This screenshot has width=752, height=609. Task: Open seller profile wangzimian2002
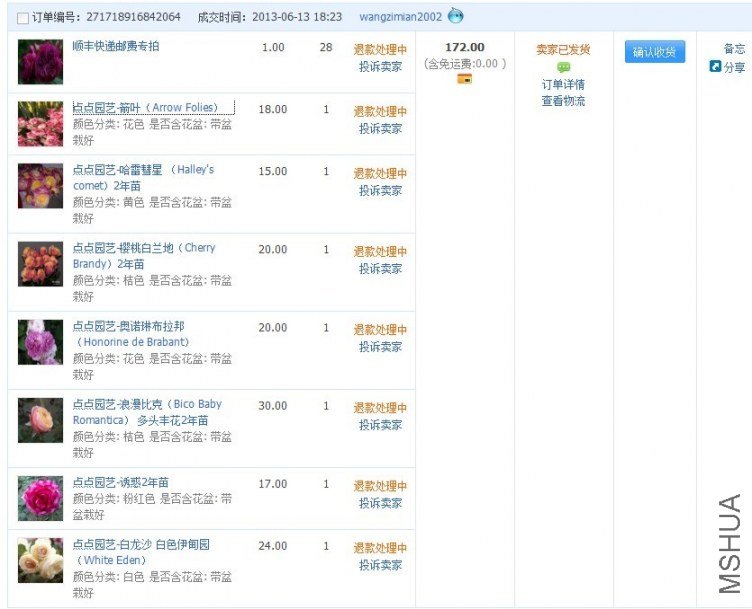400,17
